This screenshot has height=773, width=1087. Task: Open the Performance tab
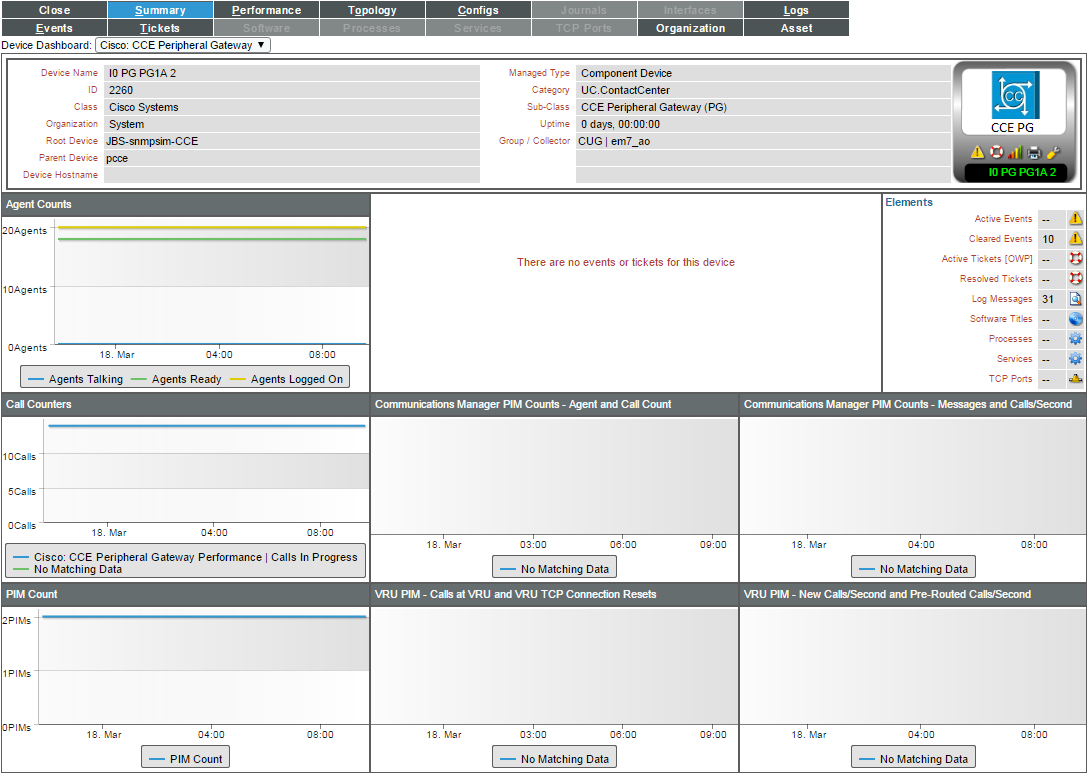[266, 10]
